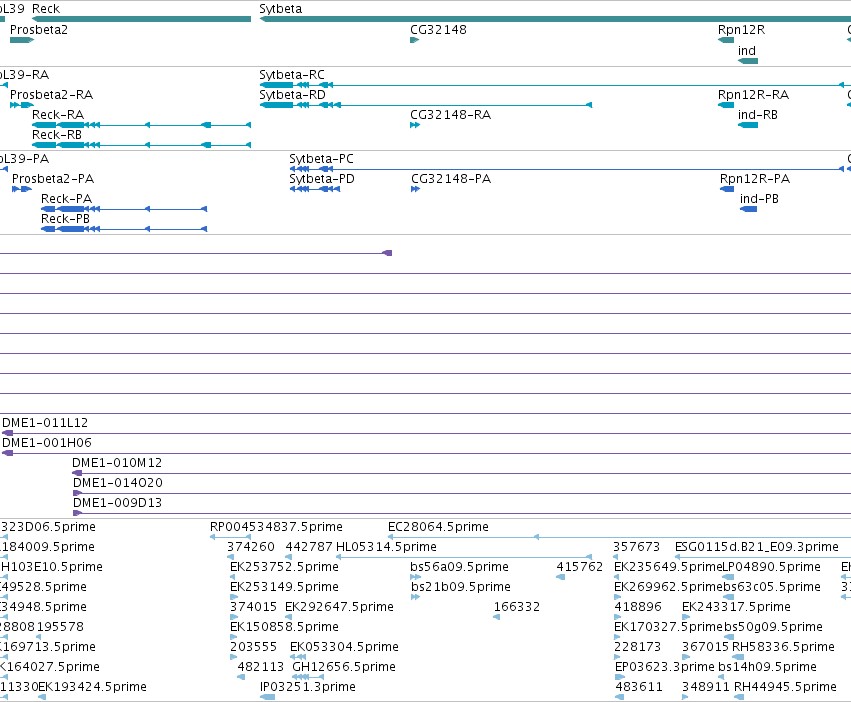Click EST LP04890.5prime
851x702 pixels.
[728, 577]
